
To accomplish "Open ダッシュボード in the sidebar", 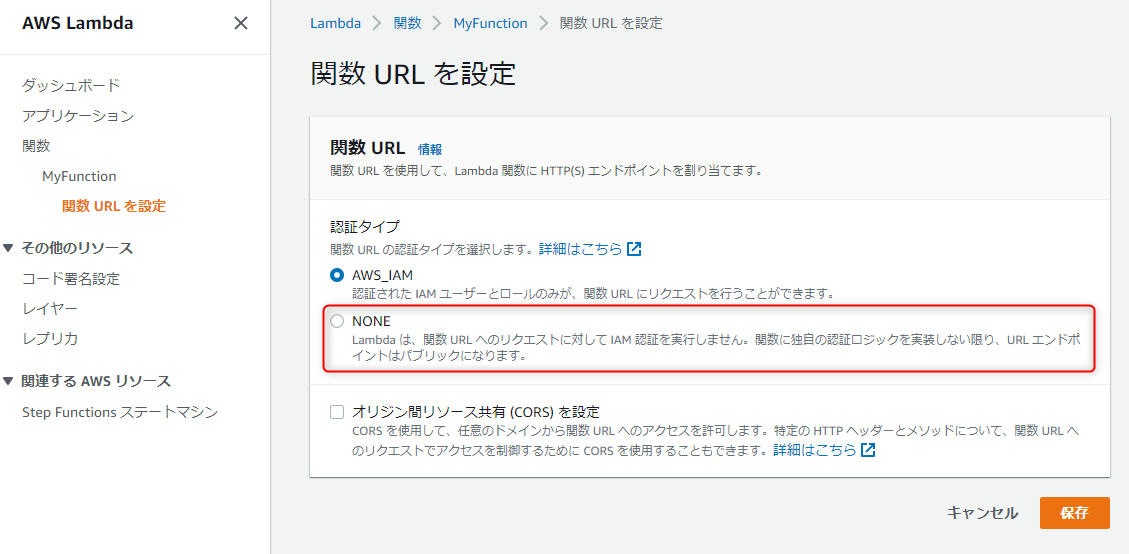I will coord(71,85).
